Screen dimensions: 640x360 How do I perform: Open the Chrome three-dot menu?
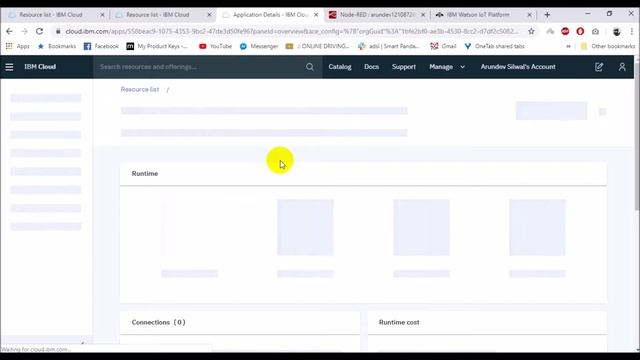pyautogui.click(x=631, y=31)
